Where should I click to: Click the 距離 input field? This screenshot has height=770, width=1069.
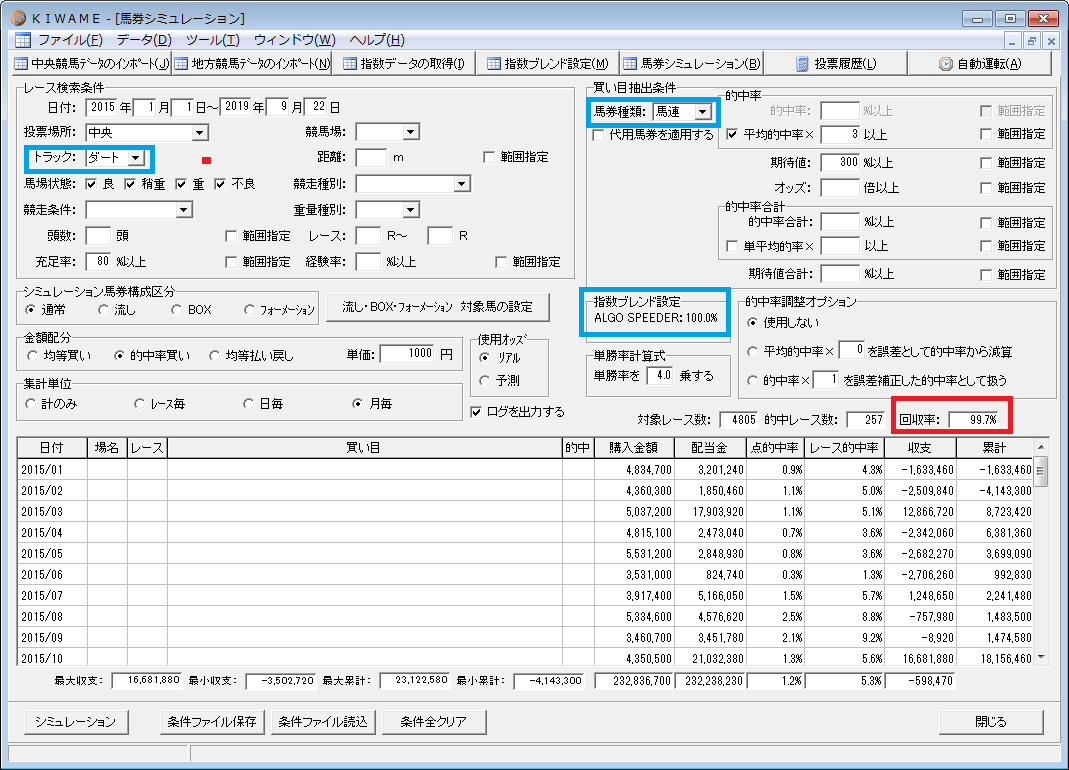click(371, 158)
